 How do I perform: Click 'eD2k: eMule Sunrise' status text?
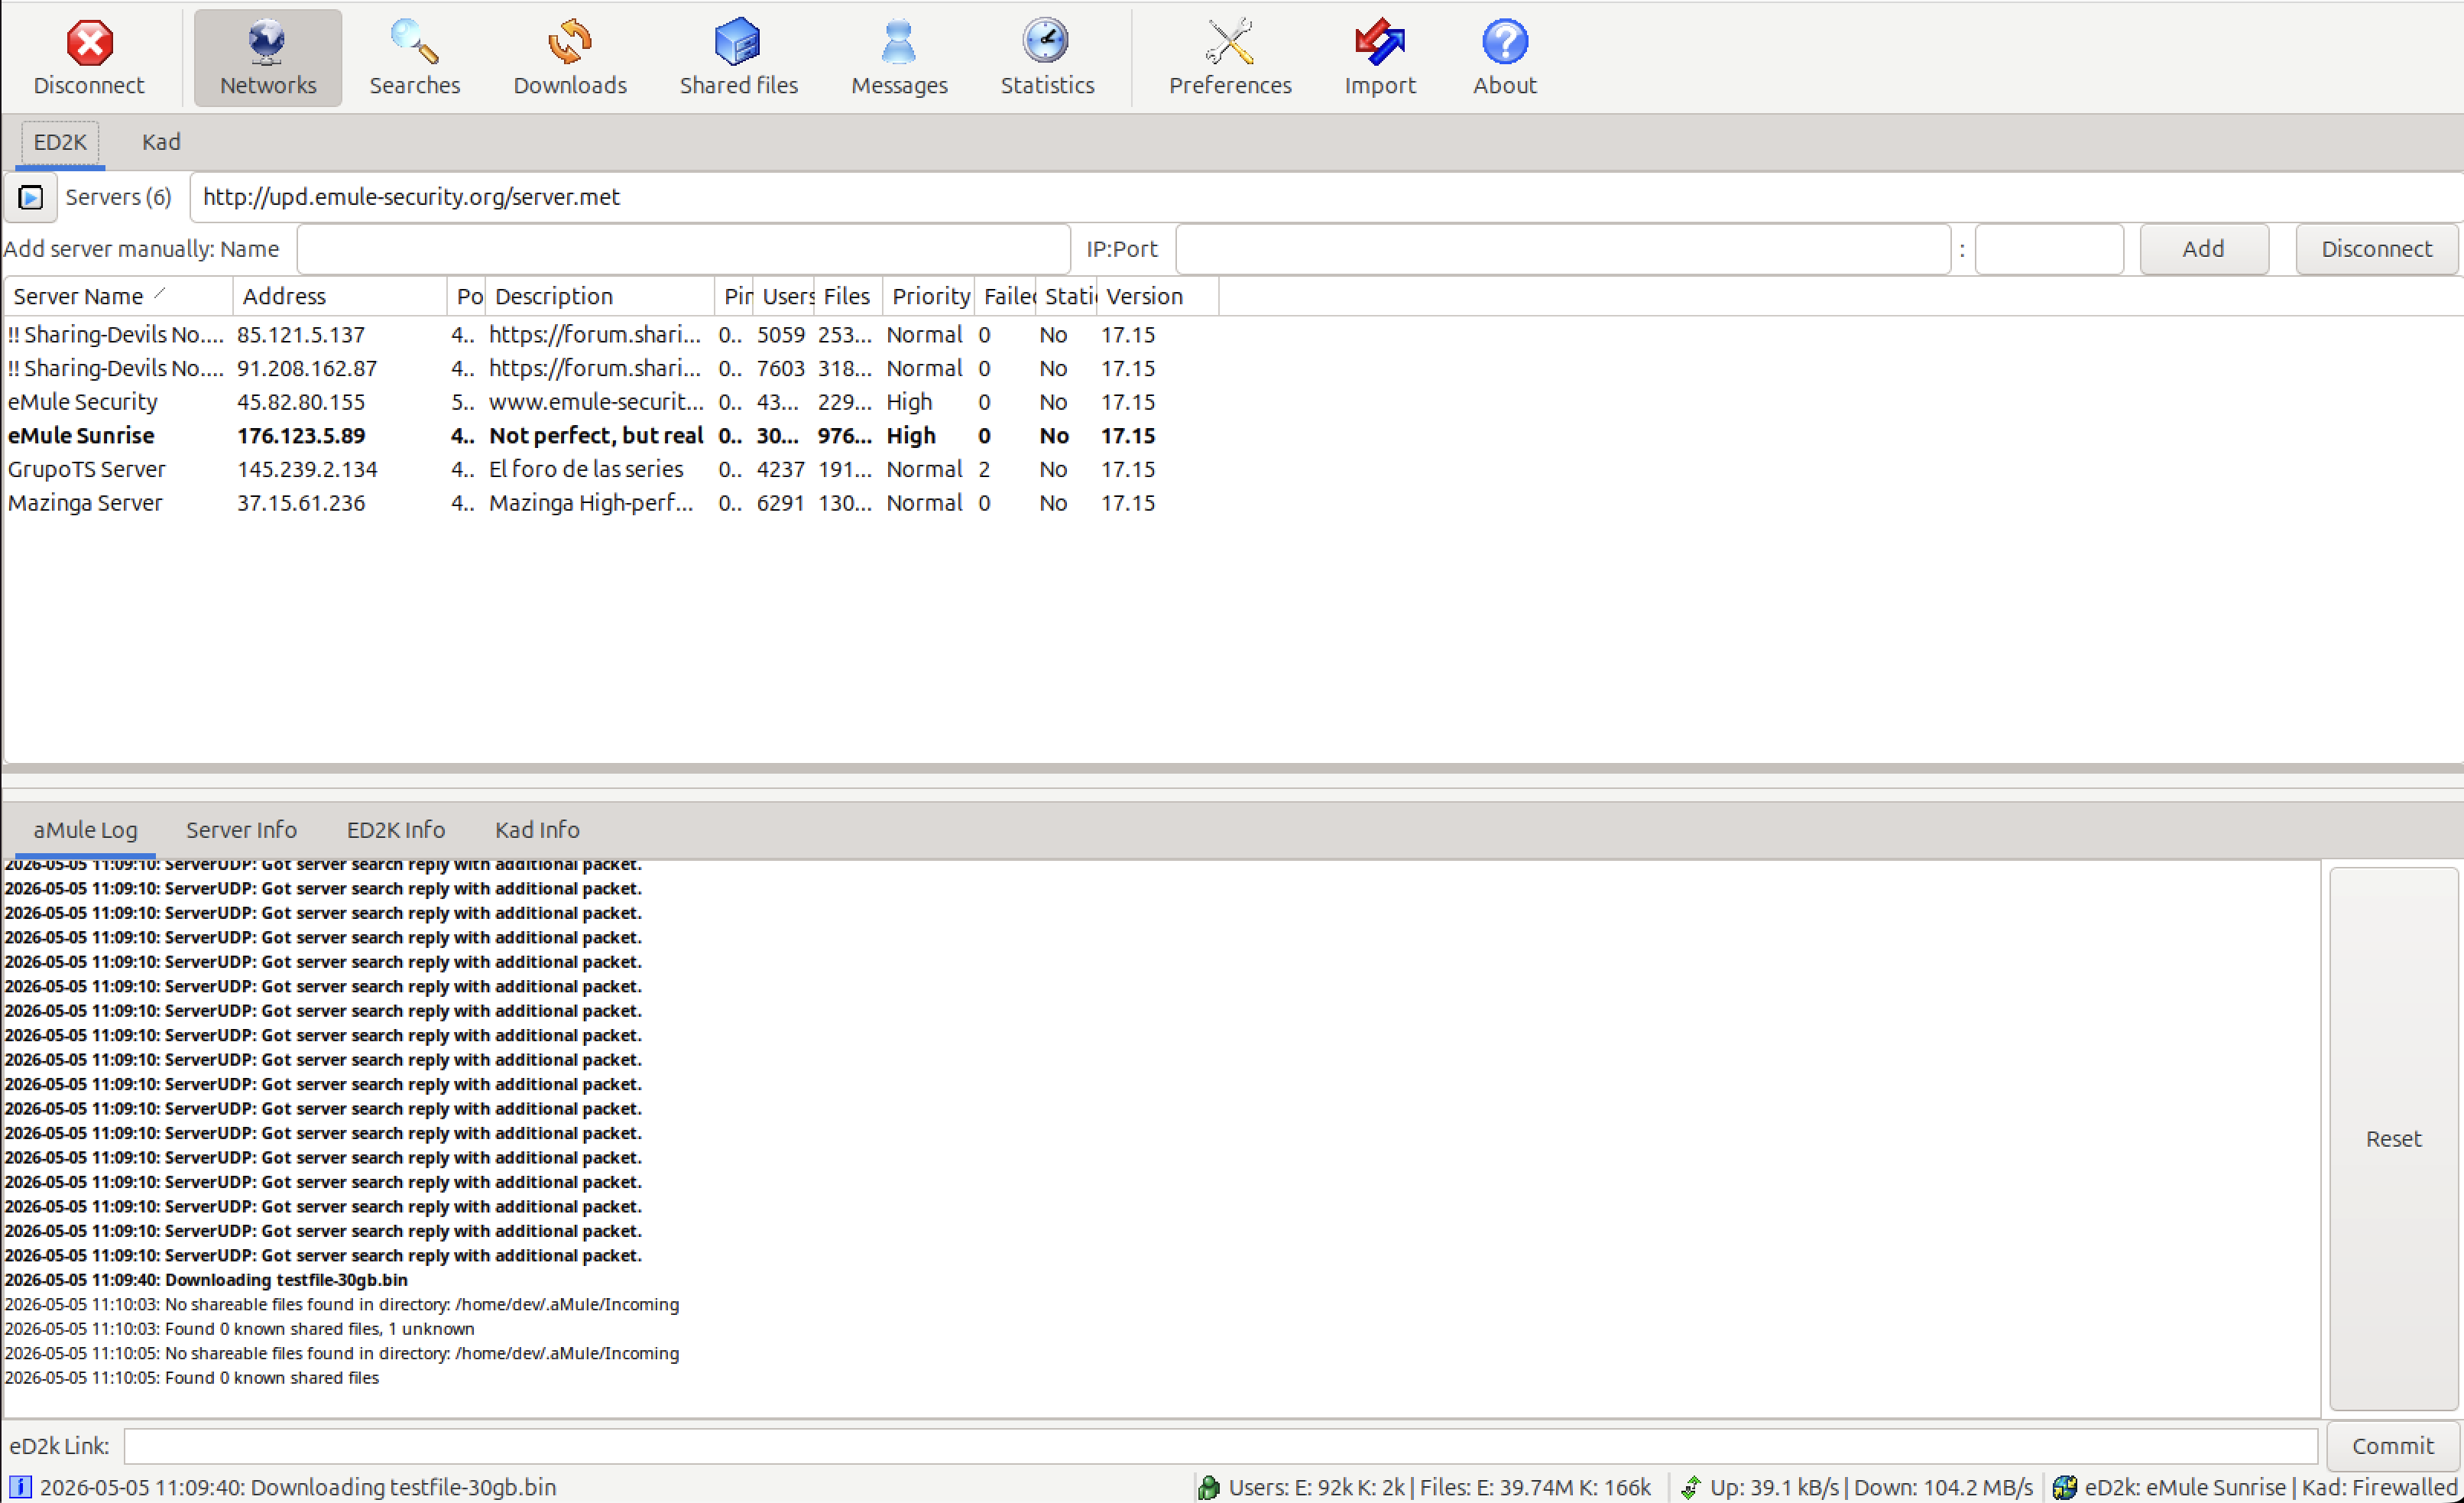click(x=2185, y=1487)
